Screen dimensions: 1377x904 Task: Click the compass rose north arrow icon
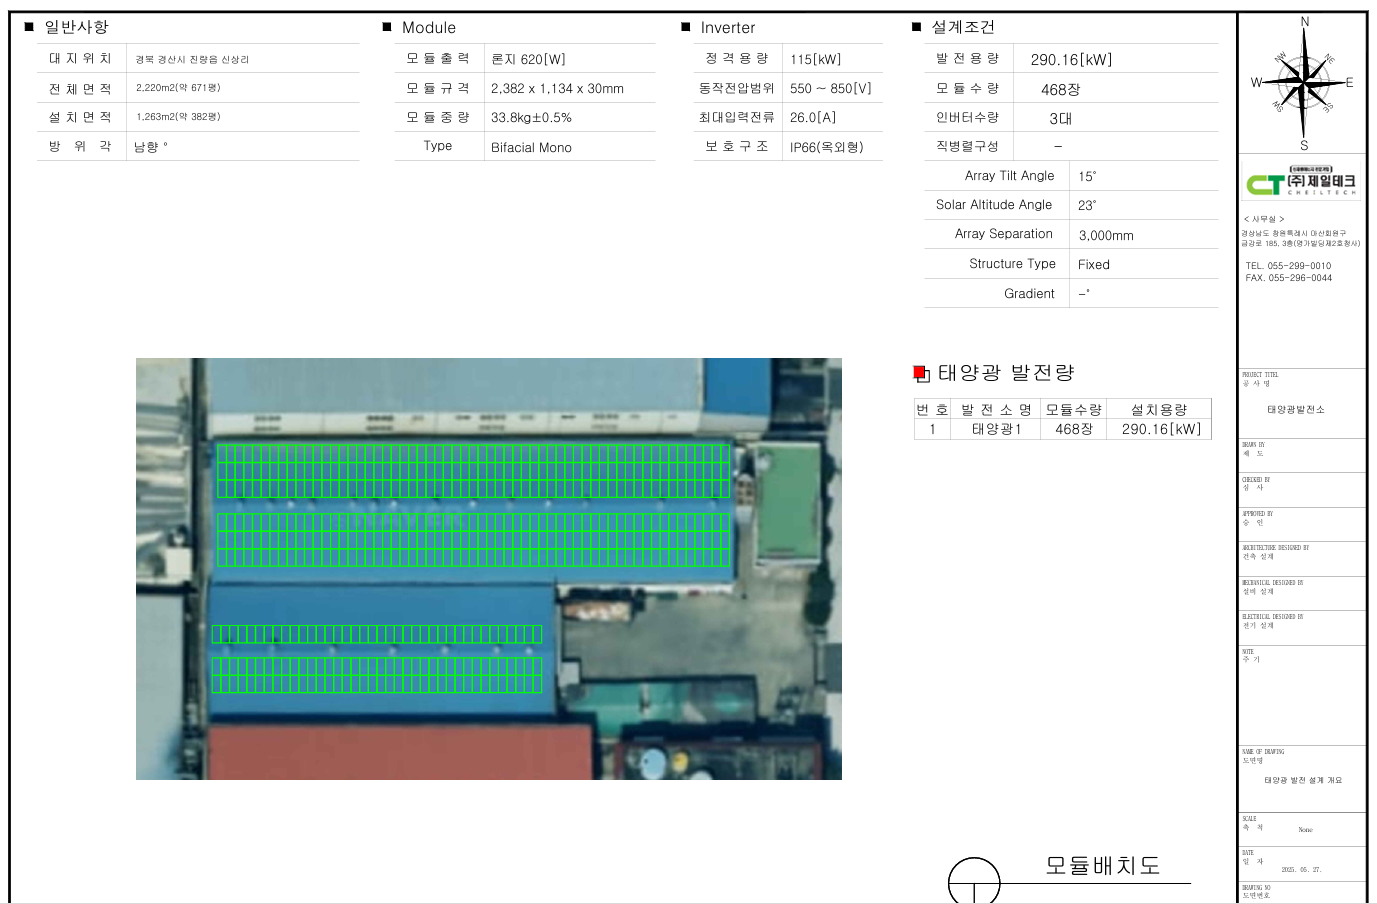click(1303, 82)
